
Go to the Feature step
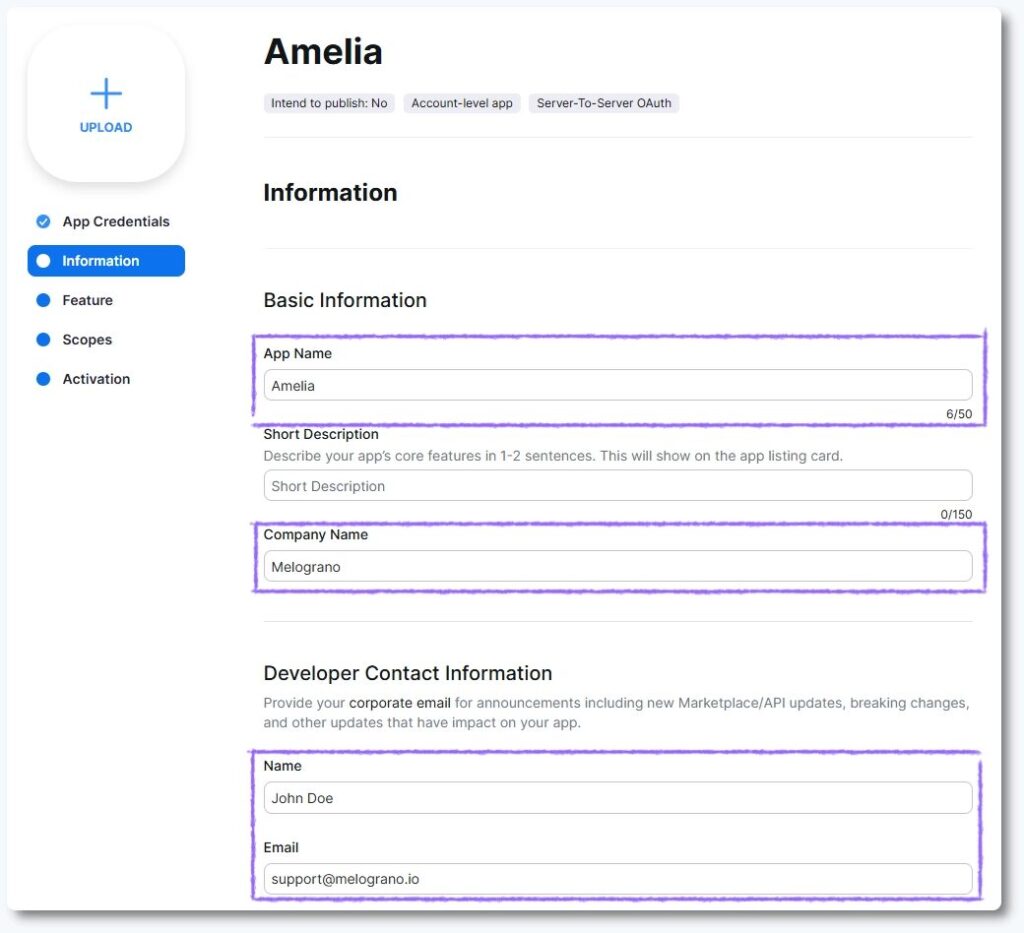pos(88,300)
